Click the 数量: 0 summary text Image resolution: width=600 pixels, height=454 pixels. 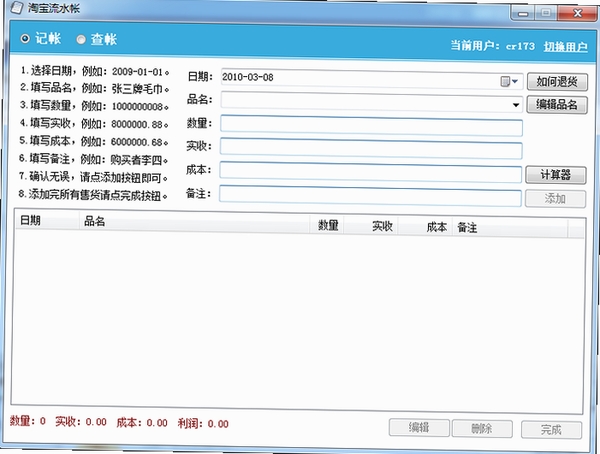coord(28,421)
